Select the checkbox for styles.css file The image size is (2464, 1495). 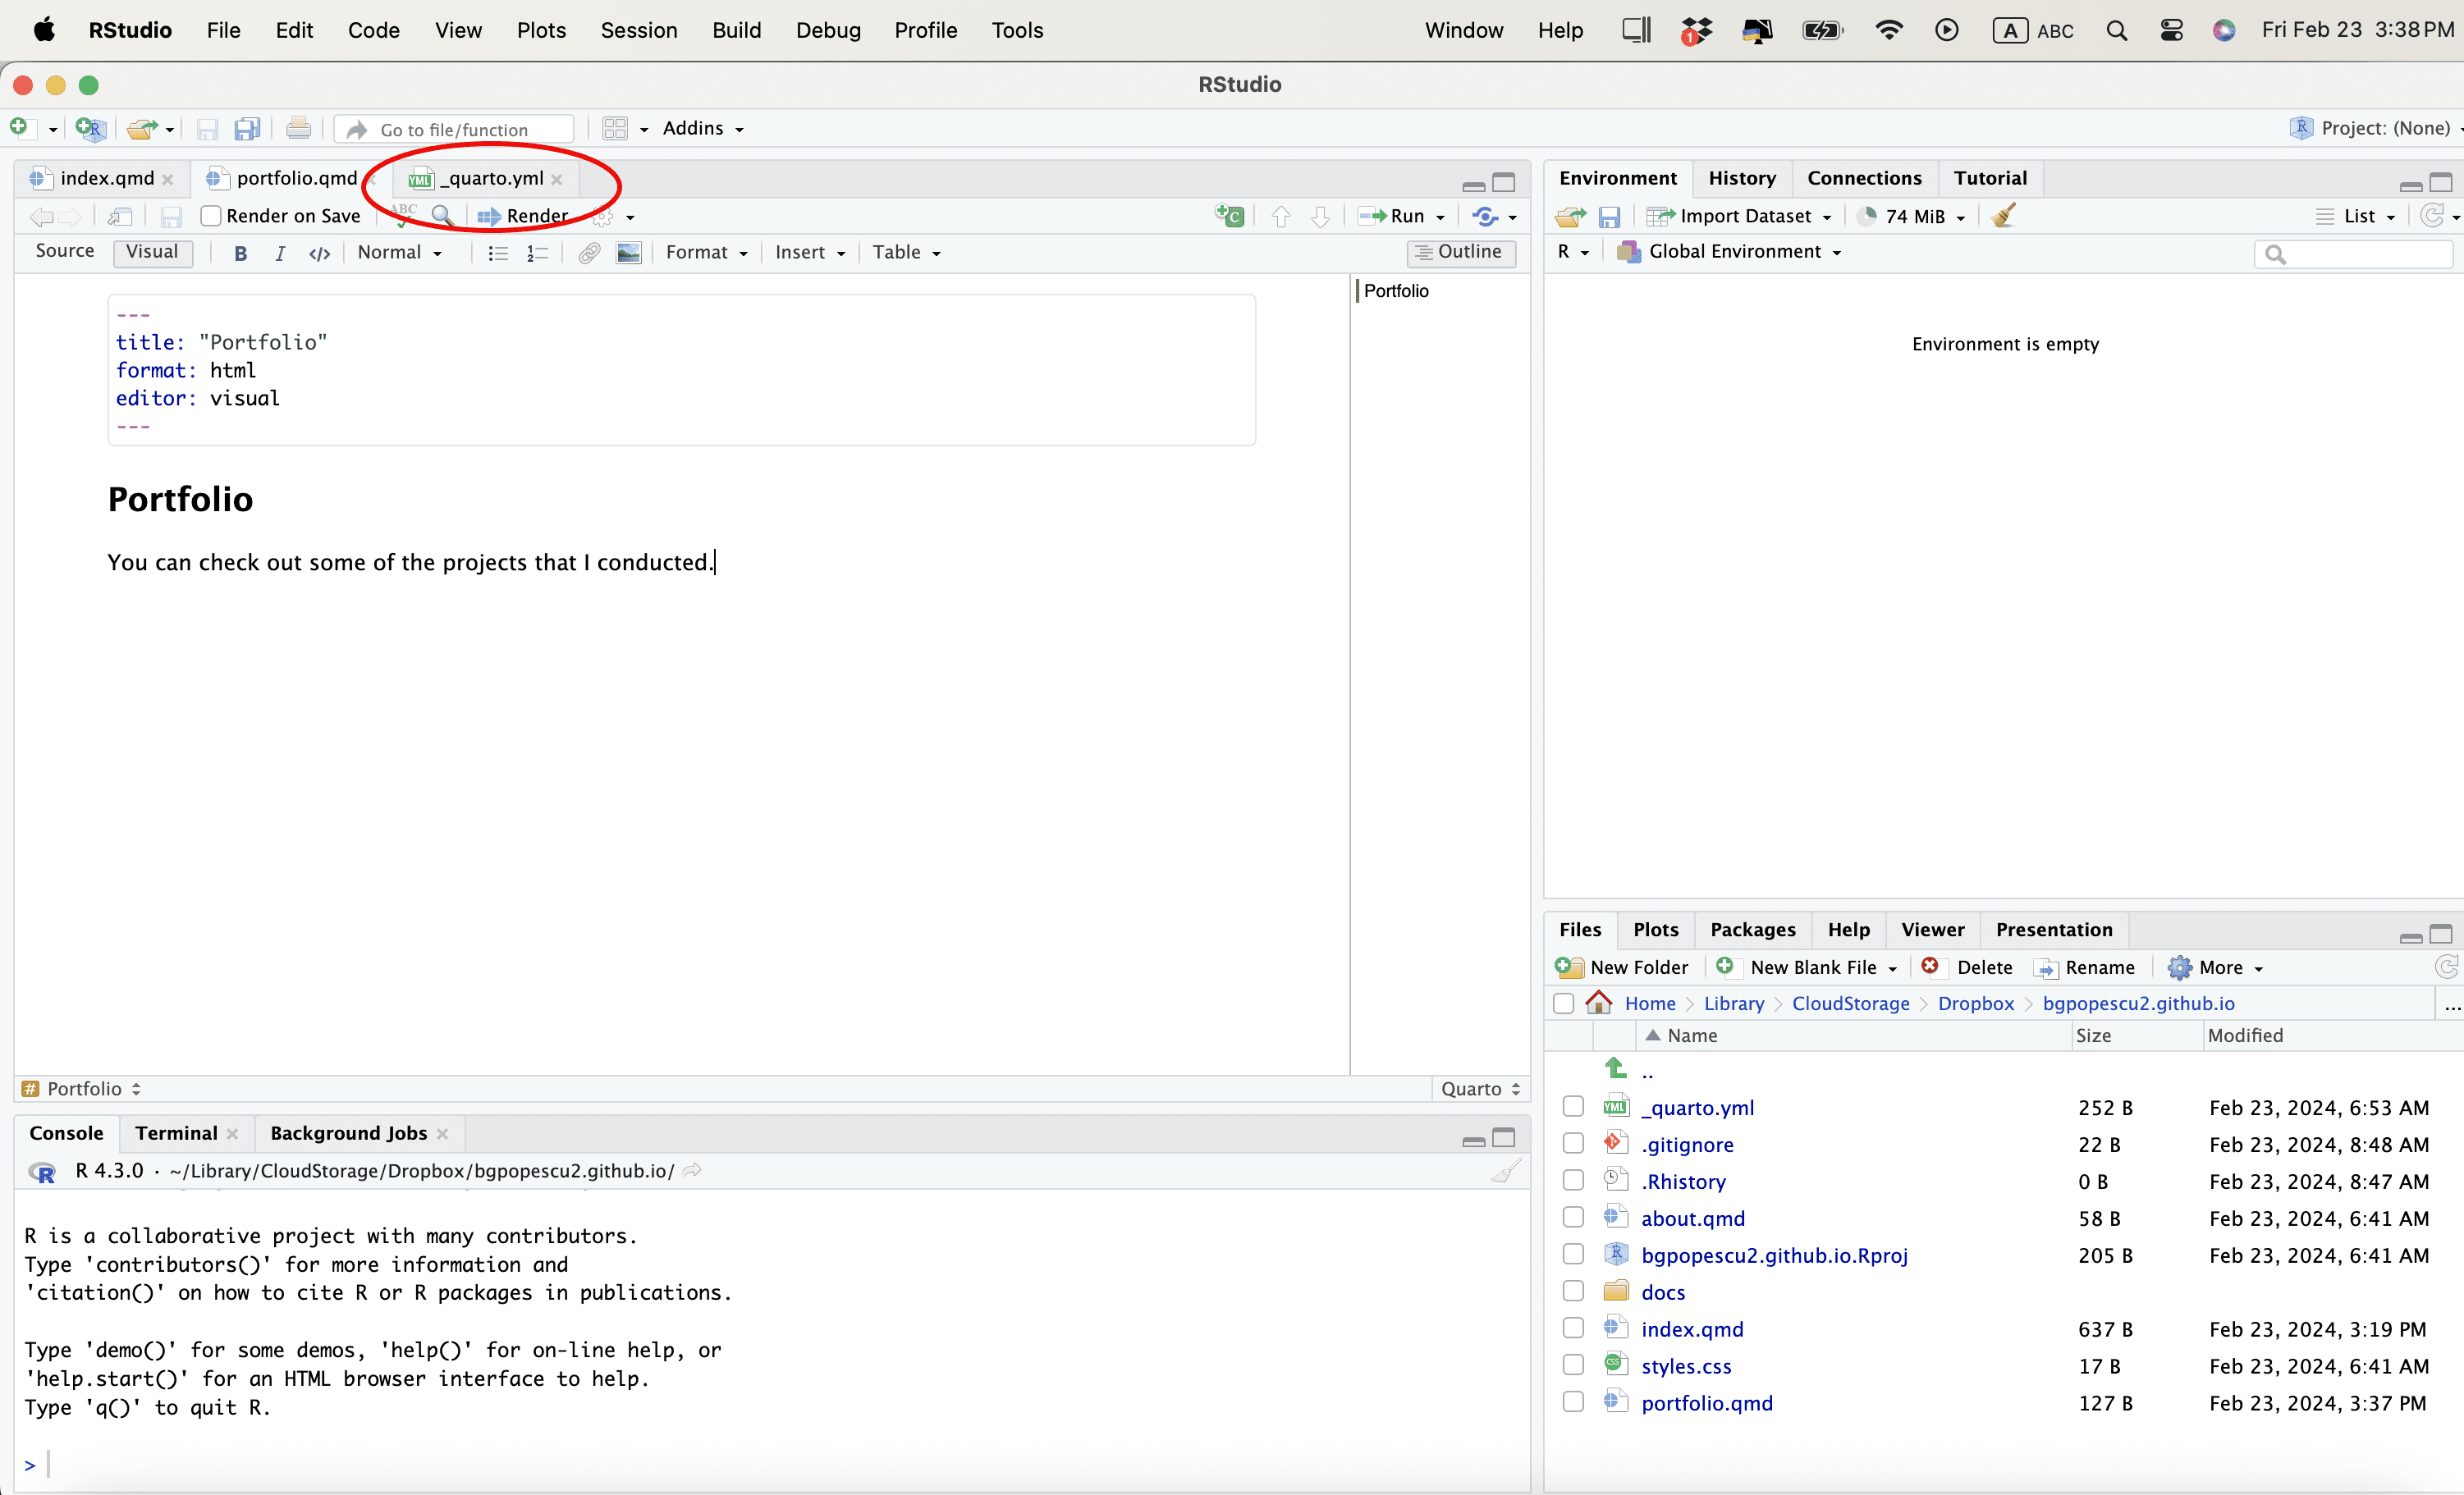click(1573, 1366)
